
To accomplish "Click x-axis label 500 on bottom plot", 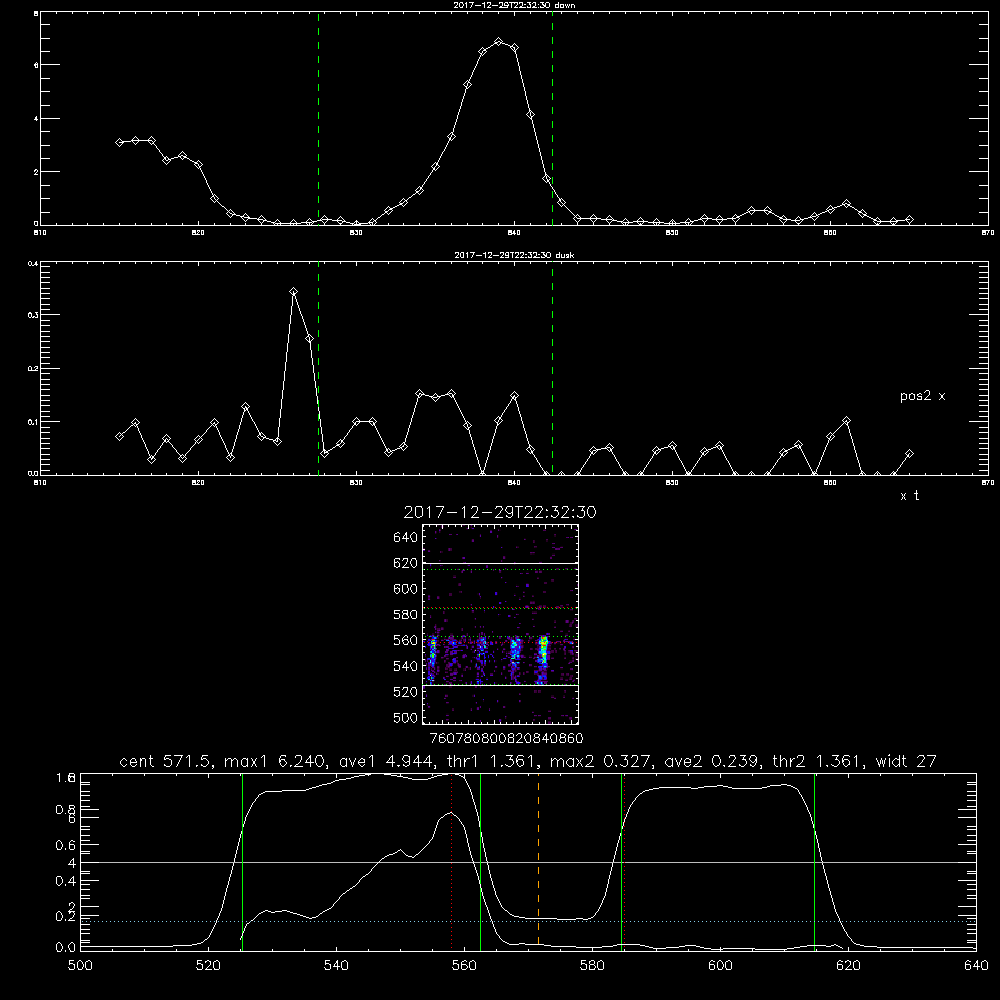I will tap(80, 966).
